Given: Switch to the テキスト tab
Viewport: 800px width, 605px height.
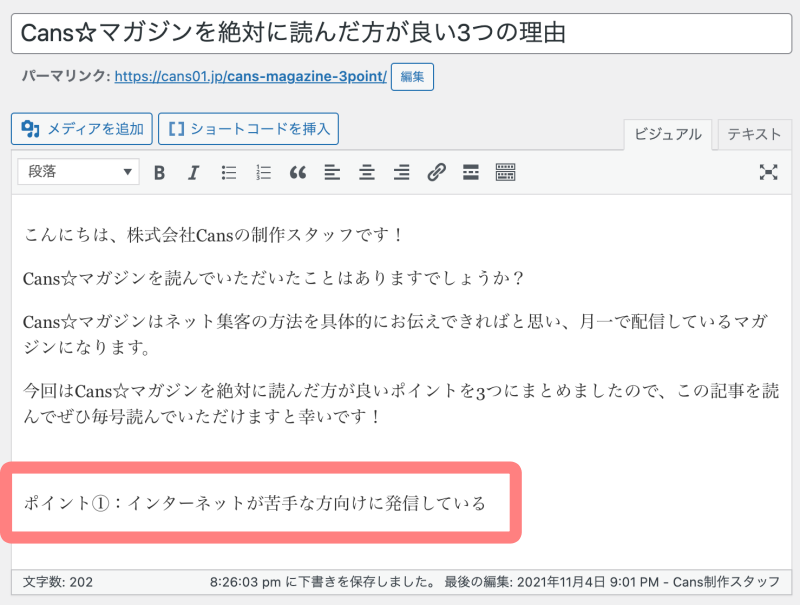Looking at the screenshot, I should [754, 134].
